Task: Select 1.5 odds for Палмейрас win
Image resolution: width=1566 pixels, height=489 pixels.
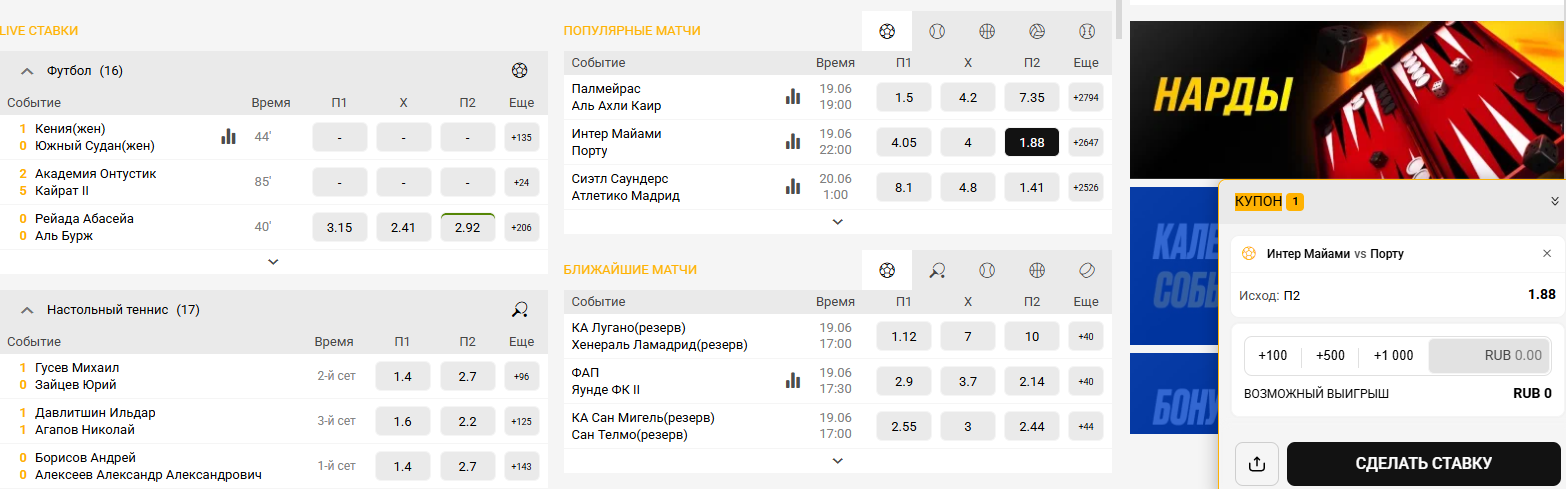Action: point(904,97)
